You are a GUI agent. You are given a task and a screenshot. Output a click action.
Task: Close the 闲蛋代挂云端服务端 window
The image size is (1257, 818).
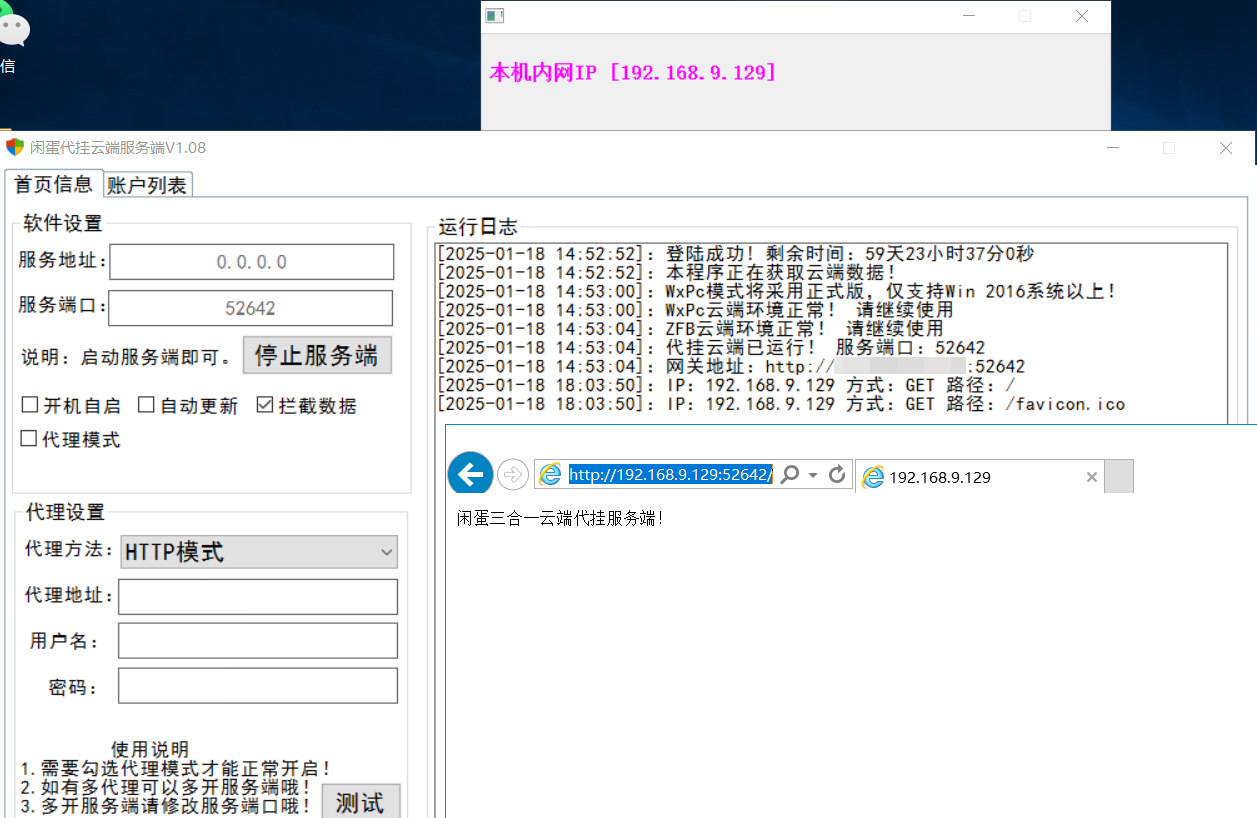click(x=1226, y=148)
